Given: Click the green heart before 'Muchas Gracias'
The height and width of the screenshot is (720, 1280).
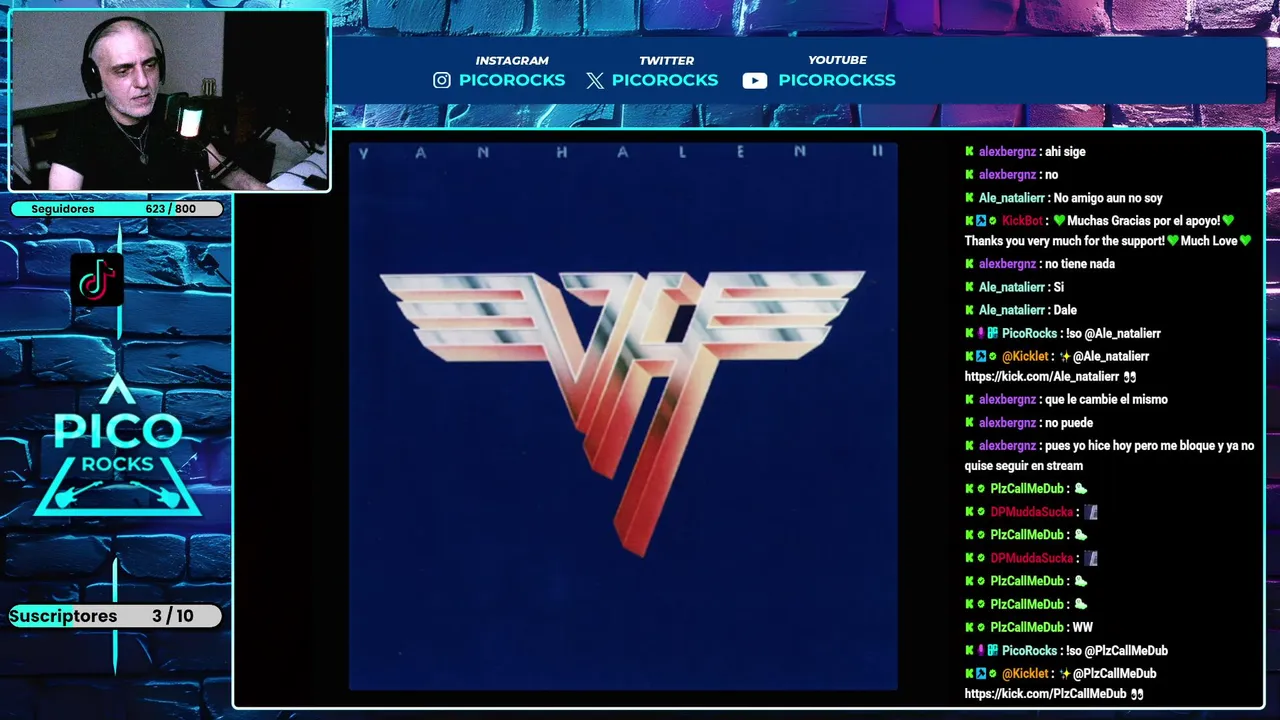Looking at the screenshot, I should 1059,221.
